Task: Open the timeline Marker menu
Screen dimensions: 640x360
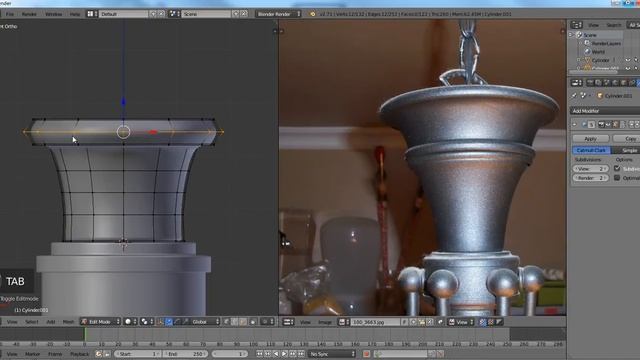Action: coord(32,354)
